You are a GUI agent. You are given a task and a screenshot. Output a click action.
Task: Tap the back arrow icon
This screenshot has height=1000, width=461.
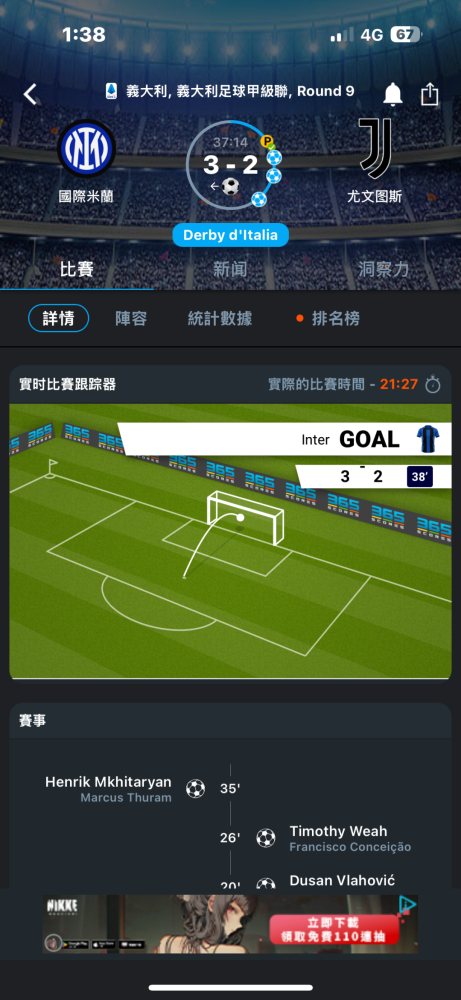[30, 94]
